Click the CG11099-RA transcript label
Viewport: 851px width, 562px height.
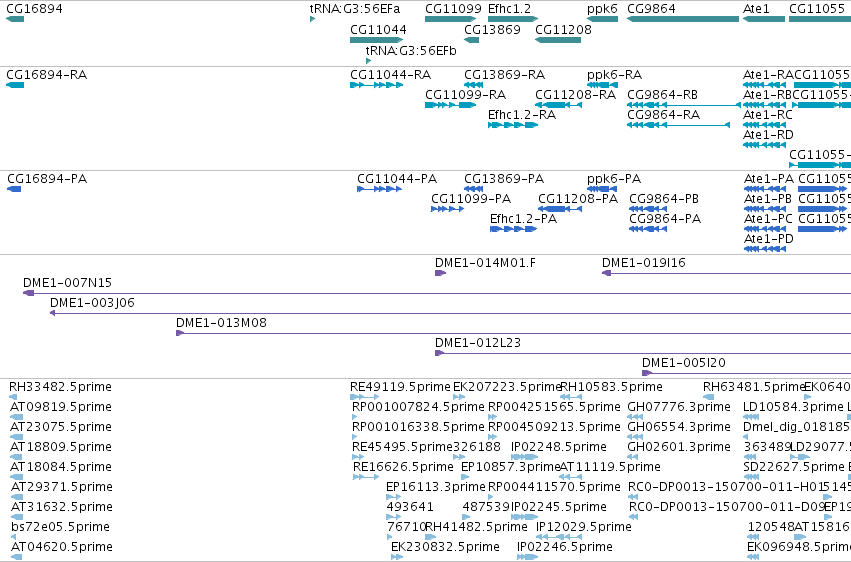(x=466, y=94)
